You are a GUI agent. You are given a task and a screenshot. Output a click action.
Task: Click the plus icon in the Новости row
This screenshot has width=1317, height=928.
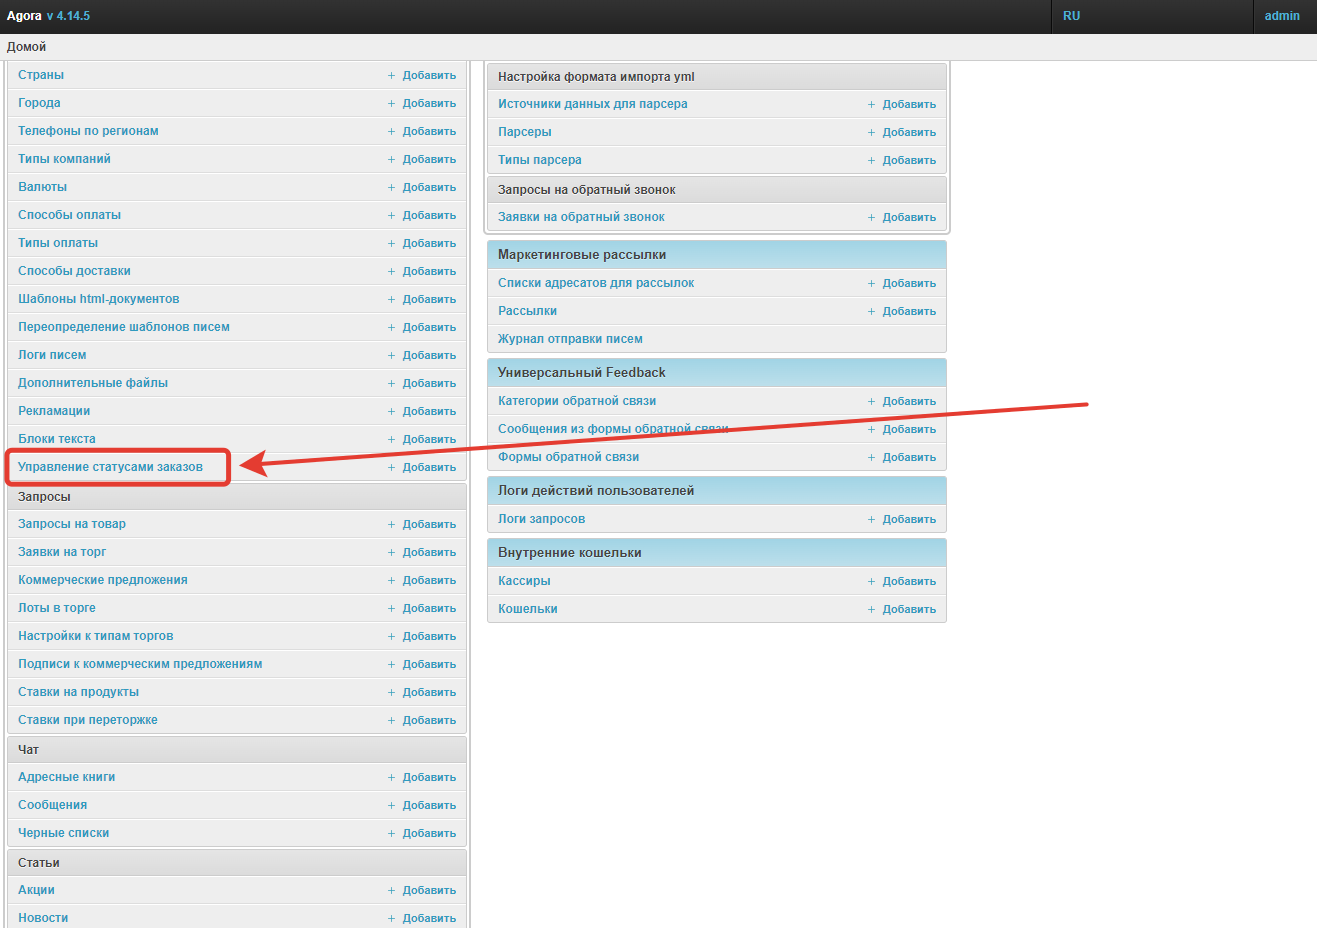[392, 919]
